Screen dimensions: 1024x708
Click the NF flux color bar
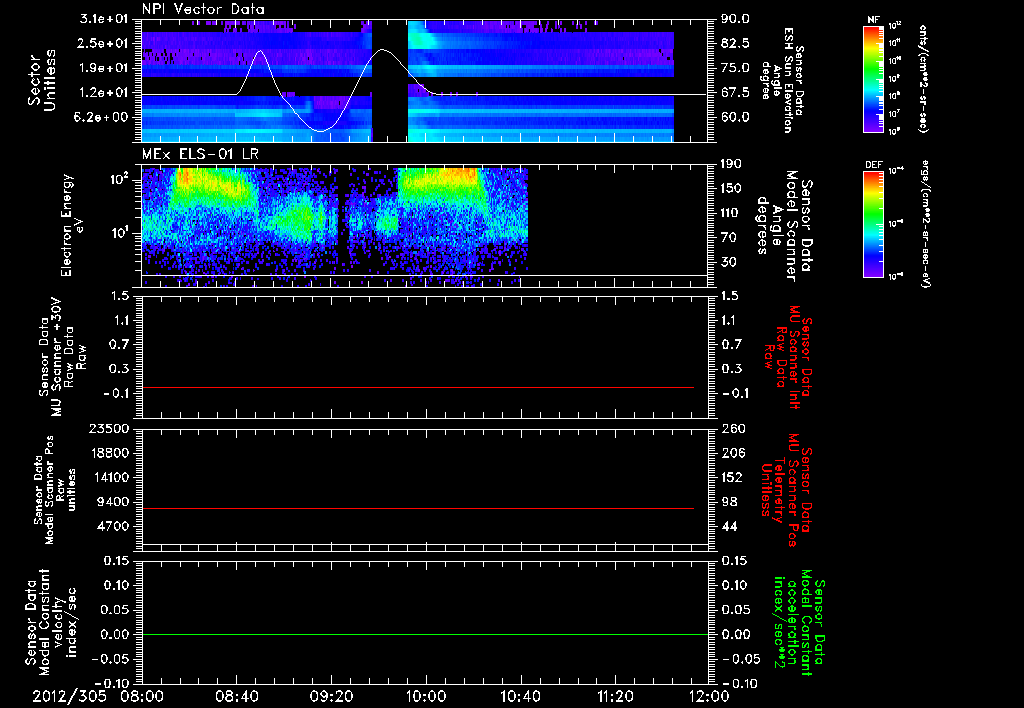click(x=873, y=78)
